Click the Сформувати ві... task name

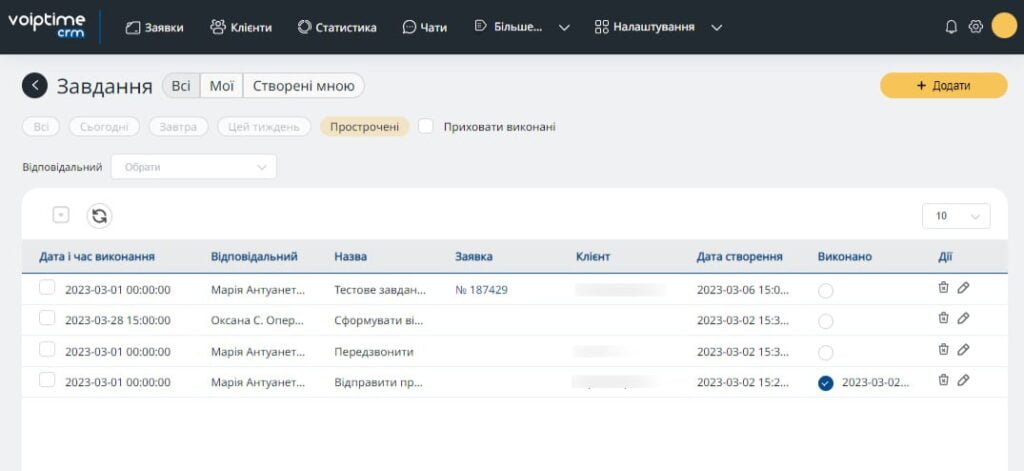click(379, 321)
